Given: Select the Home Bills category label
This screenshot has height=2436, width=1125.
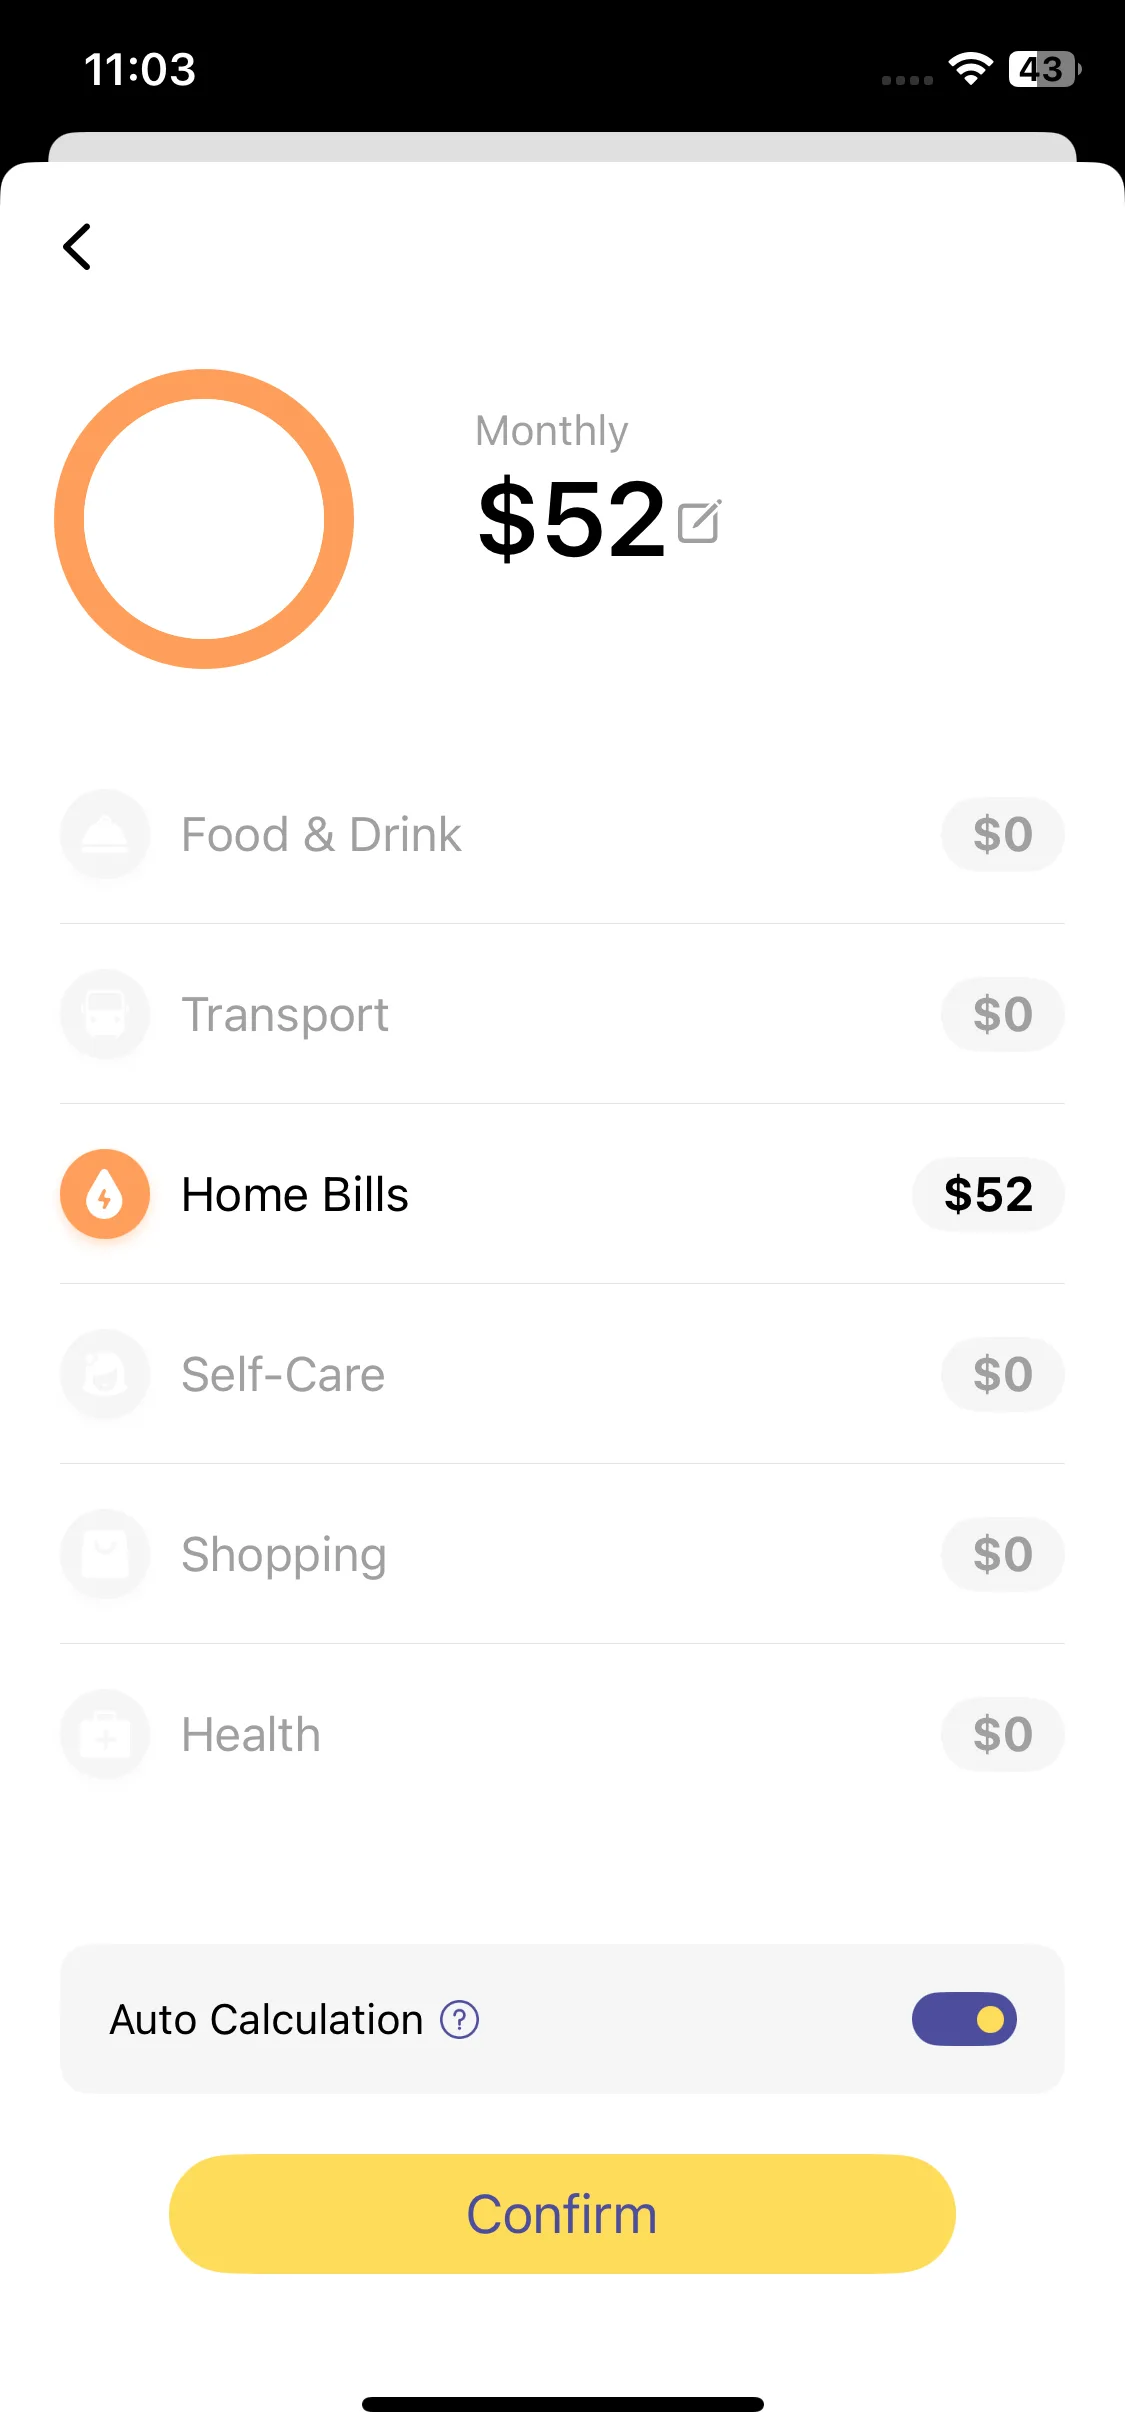Looking at the screenshot, I should (x=295, y=1194).
